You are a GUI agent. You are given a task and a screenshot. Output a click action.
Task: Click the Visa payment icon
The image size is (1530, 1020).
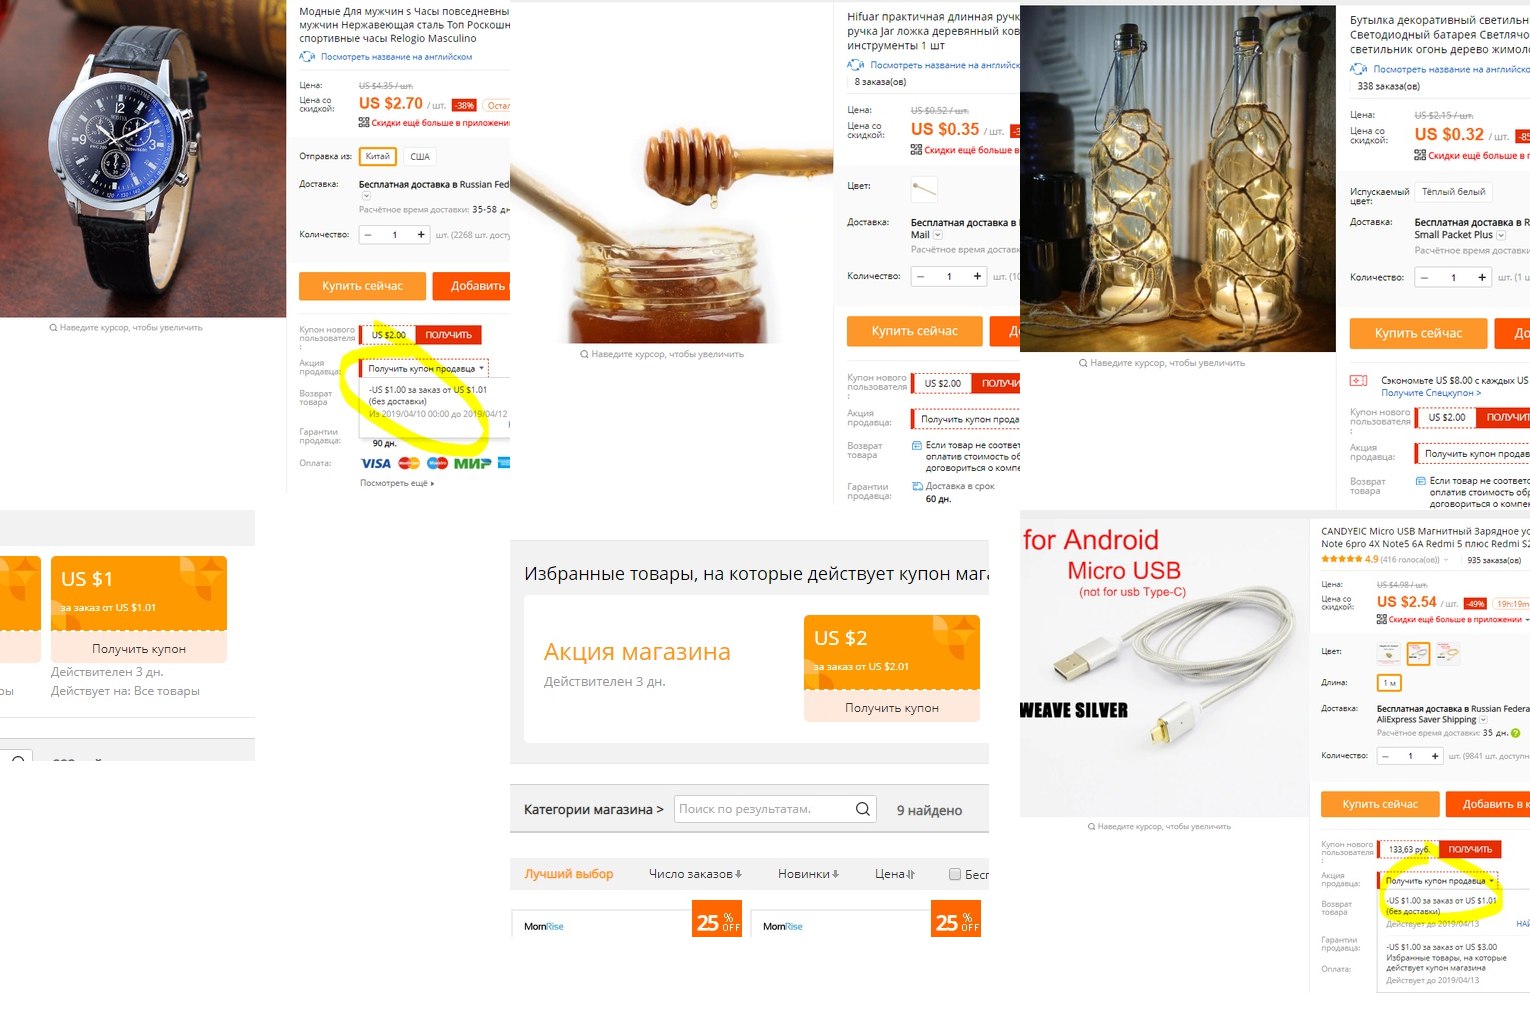click(x=376, y=463)
